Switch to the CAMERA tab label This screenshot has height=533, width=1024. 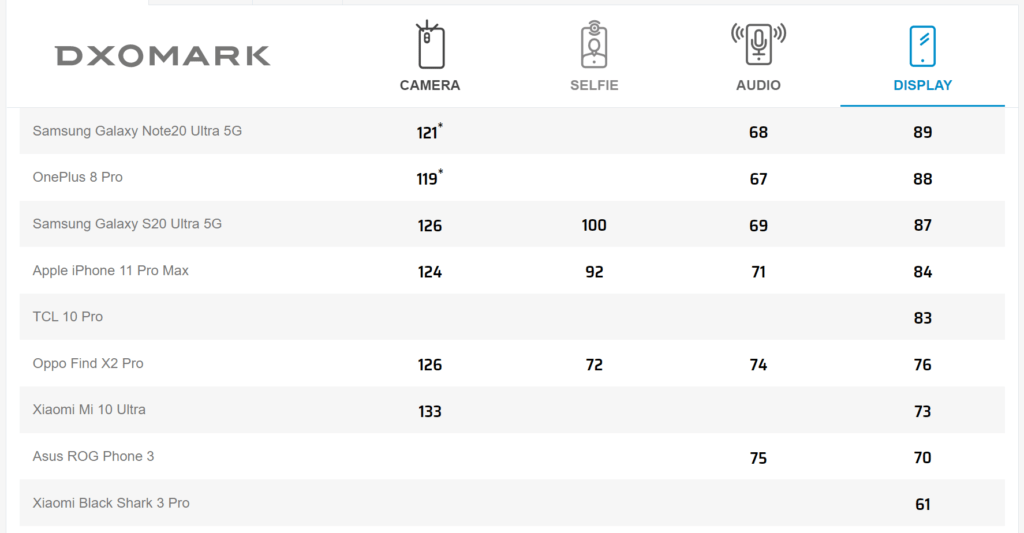[430, 85]
